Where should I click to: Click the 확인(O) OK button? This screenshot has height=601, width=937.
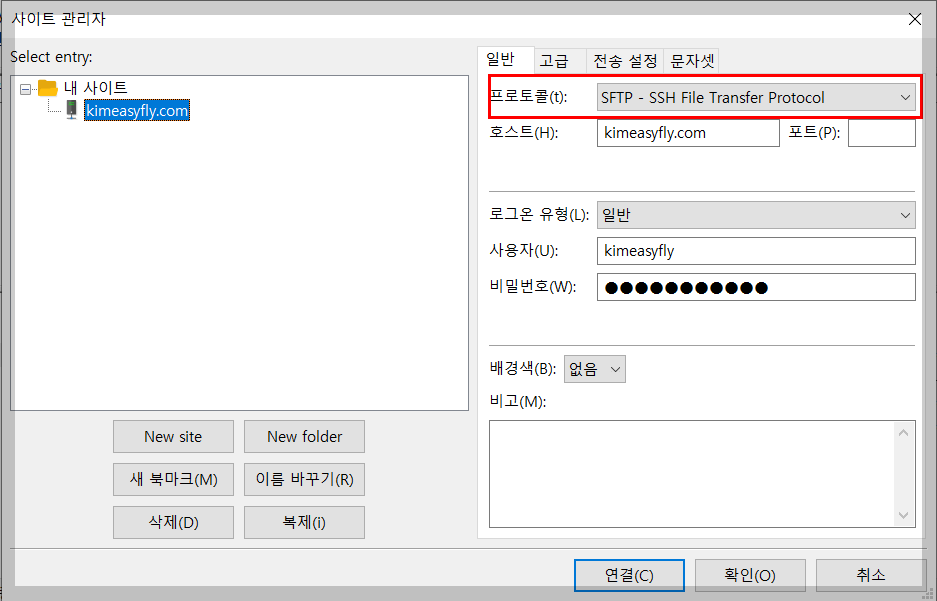click(x=750, y=575)
